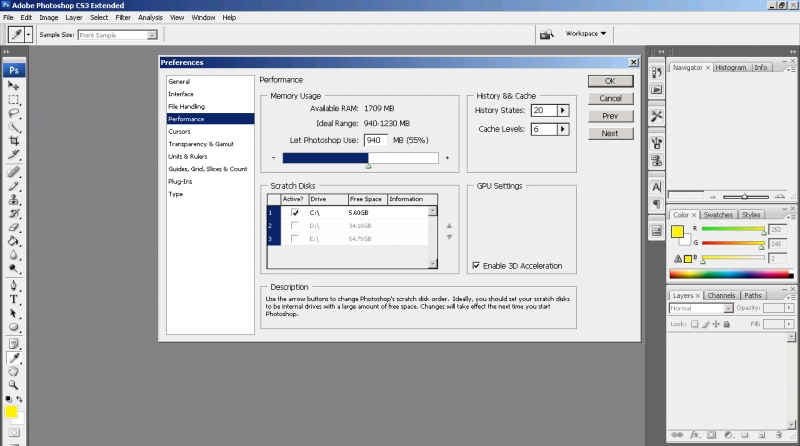This screenshot has height=446, width=800.
Task: Open the History States dropdown arrow
Action: click(563, 110)
